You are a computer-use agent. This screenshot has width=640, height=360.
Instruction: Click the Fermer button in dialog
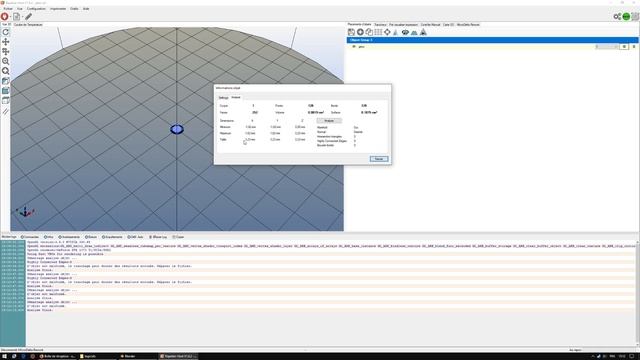coord(379,159)
